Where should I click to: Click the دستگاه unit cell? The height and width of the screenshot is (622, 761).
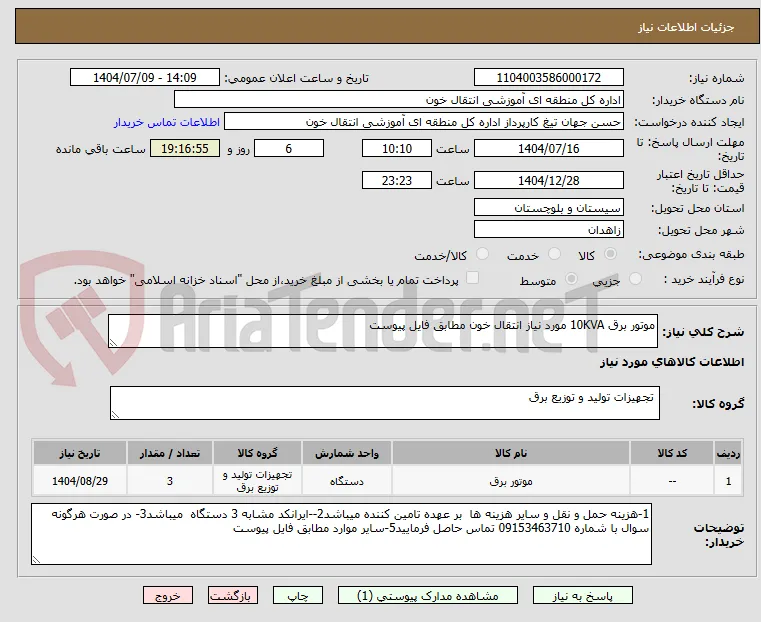(347, 481)
